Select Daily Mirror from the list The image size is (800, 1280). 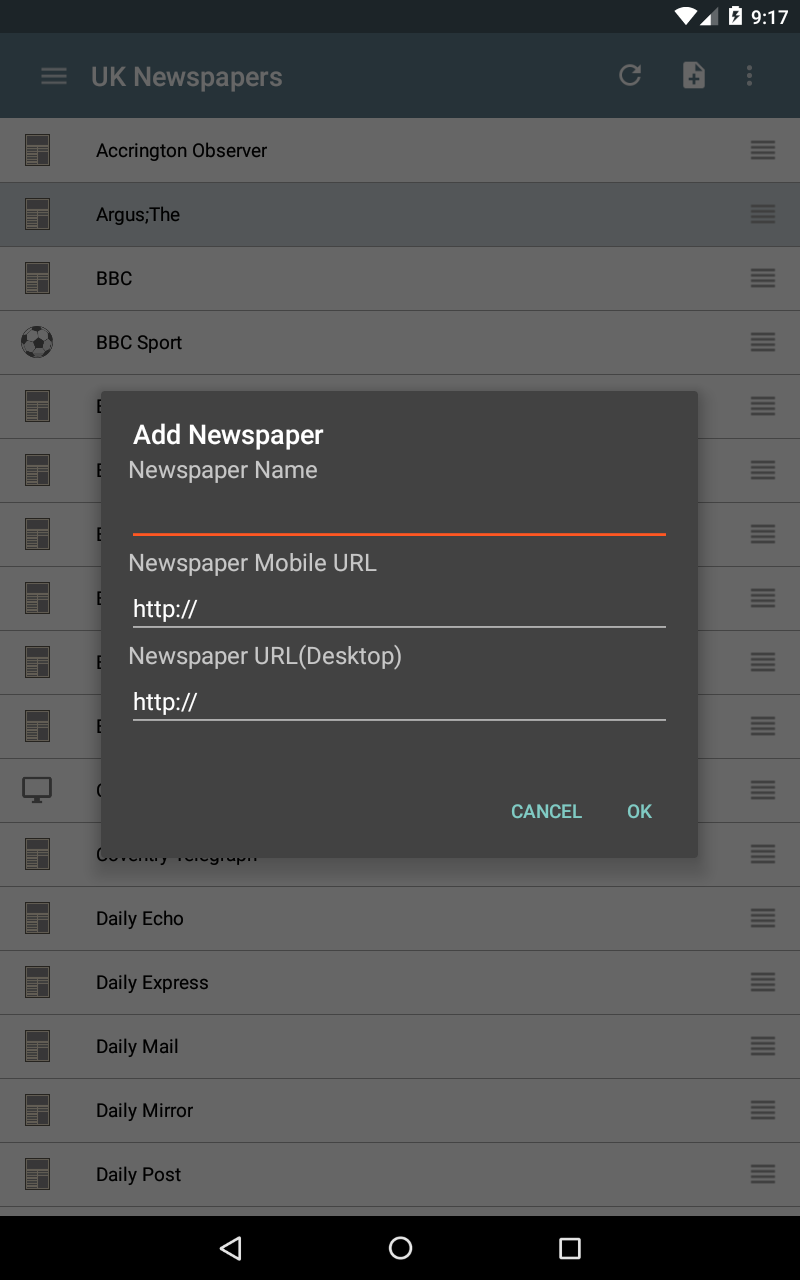pos(145,1110)
